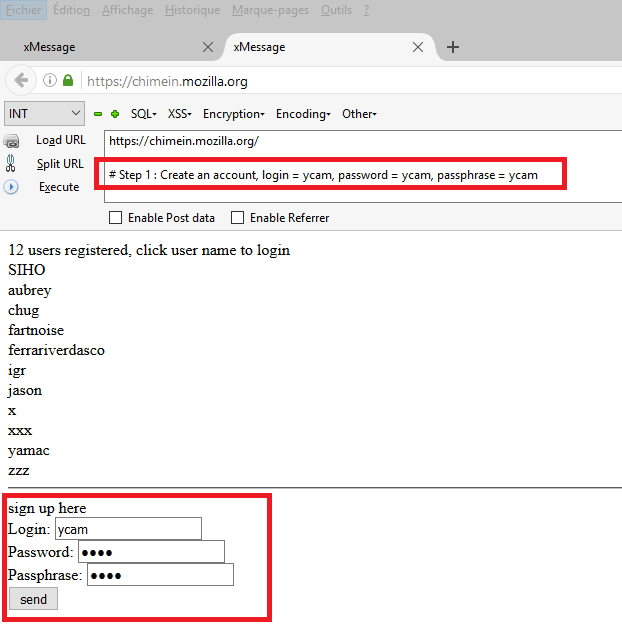Expand the Other dropdown menu
Image resolution: width=622 pixels, height=635 pixels.
click(x=359, y=114)
